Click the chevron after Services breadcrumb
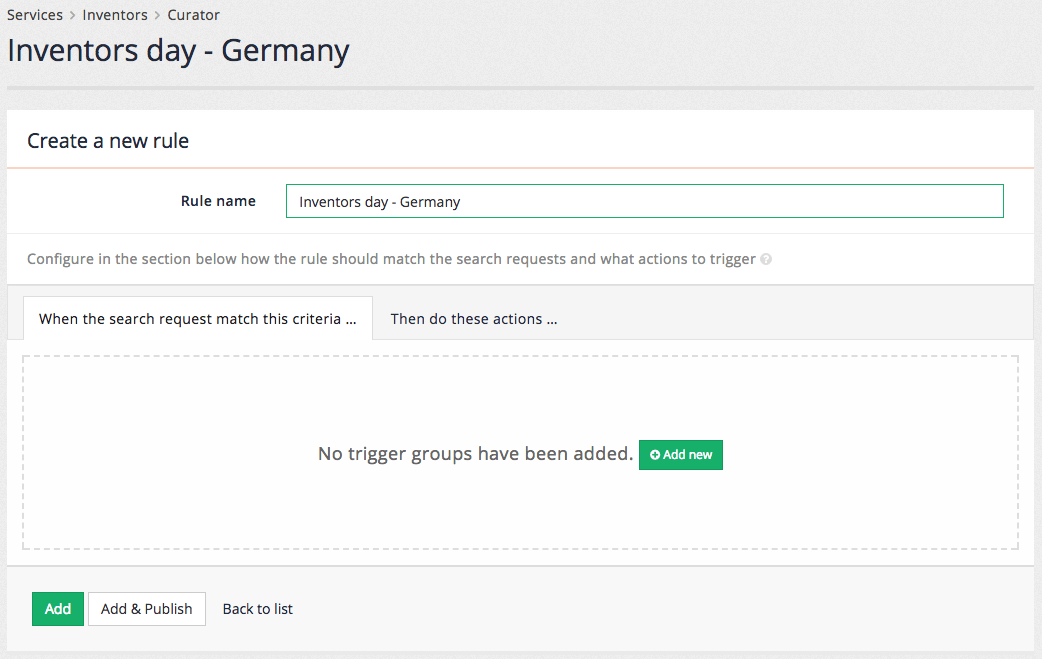Screen dimensions: 1042x659 pyautogui.click(x=71, y=14)
